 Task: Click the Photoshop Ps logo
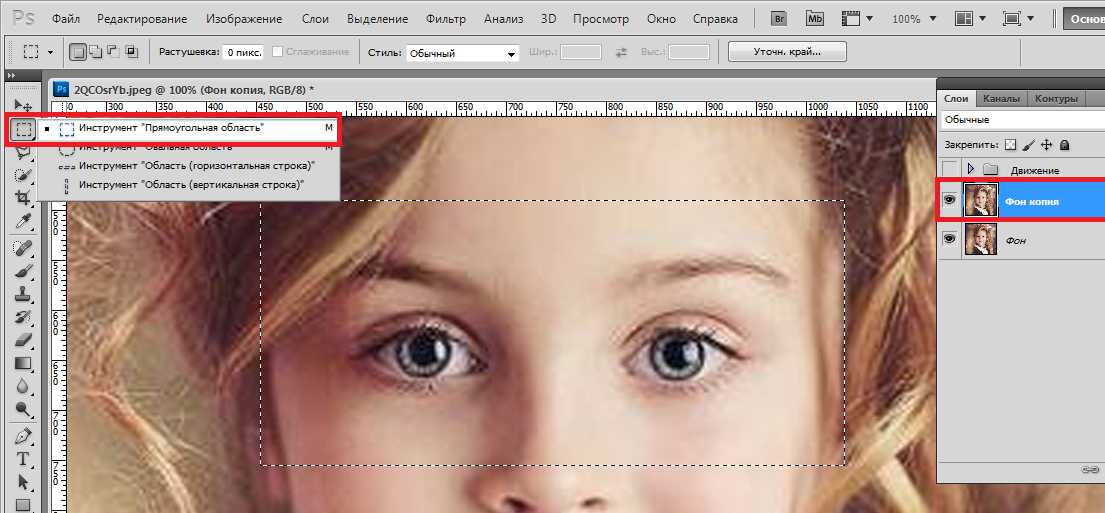click(23, 18)
